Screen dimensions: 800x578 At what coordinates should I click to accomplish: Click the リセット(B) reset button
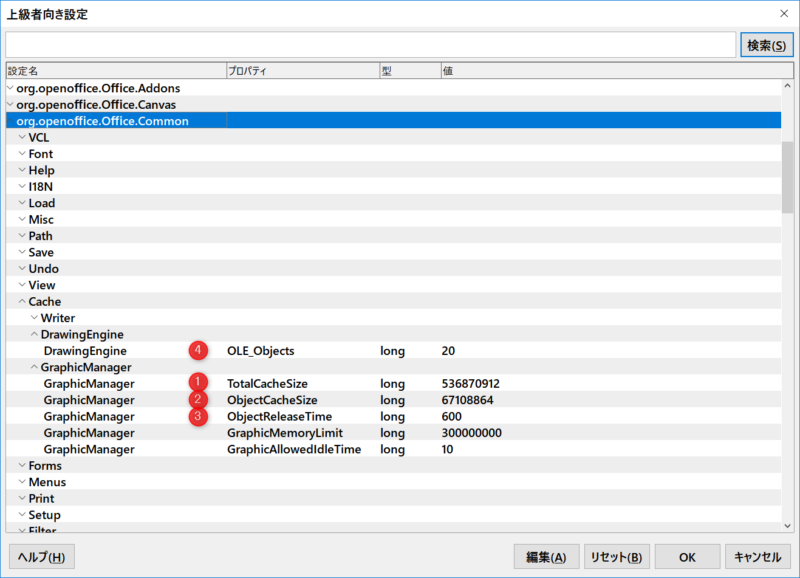point(615,557)
